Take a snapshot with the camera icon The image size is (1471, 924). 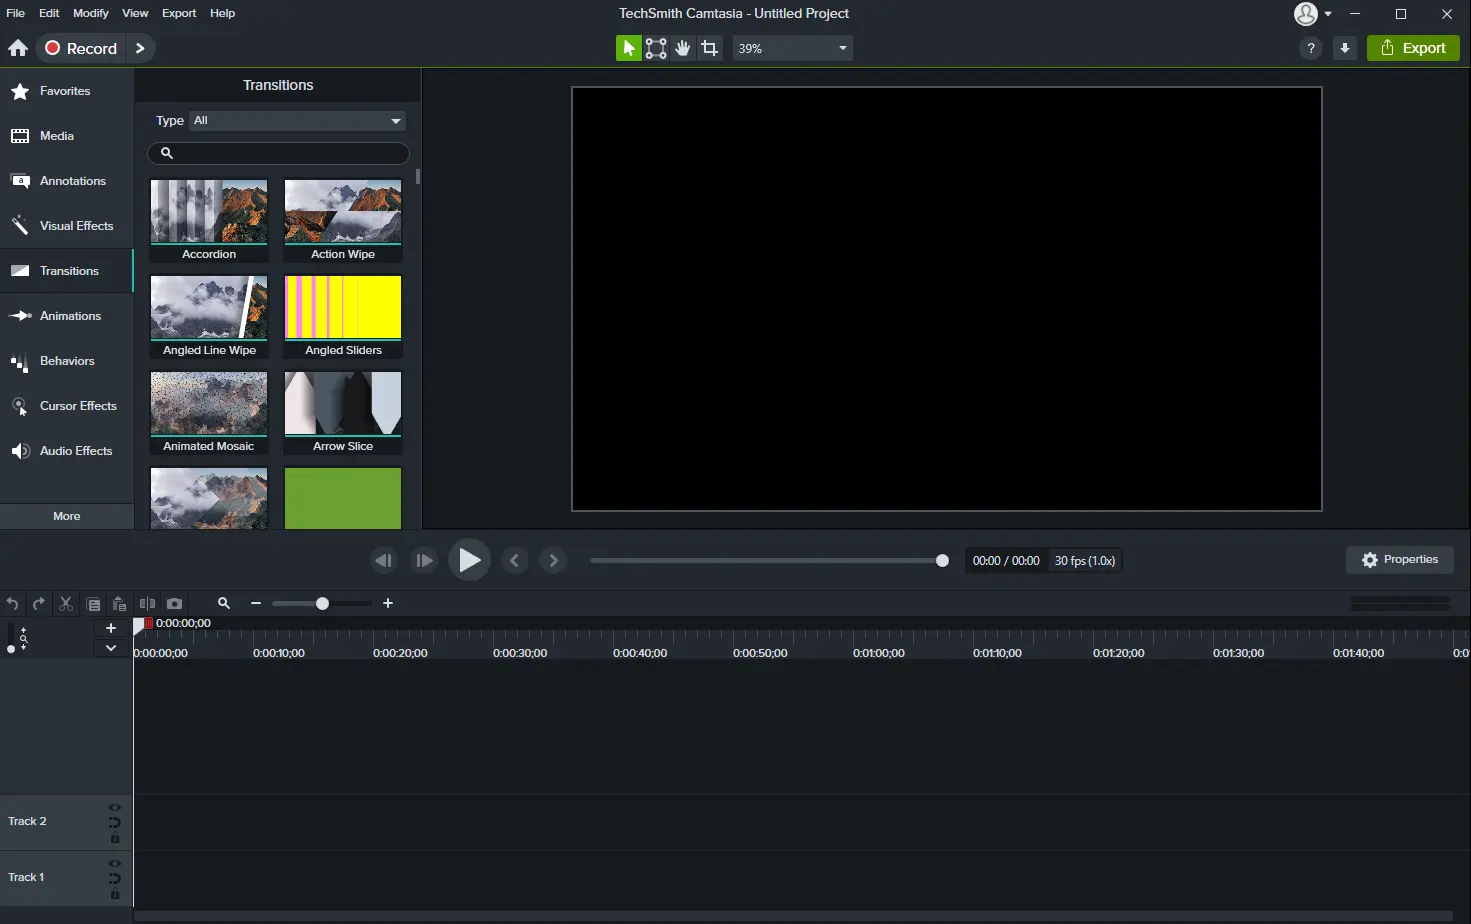click(x=175, y=604)
